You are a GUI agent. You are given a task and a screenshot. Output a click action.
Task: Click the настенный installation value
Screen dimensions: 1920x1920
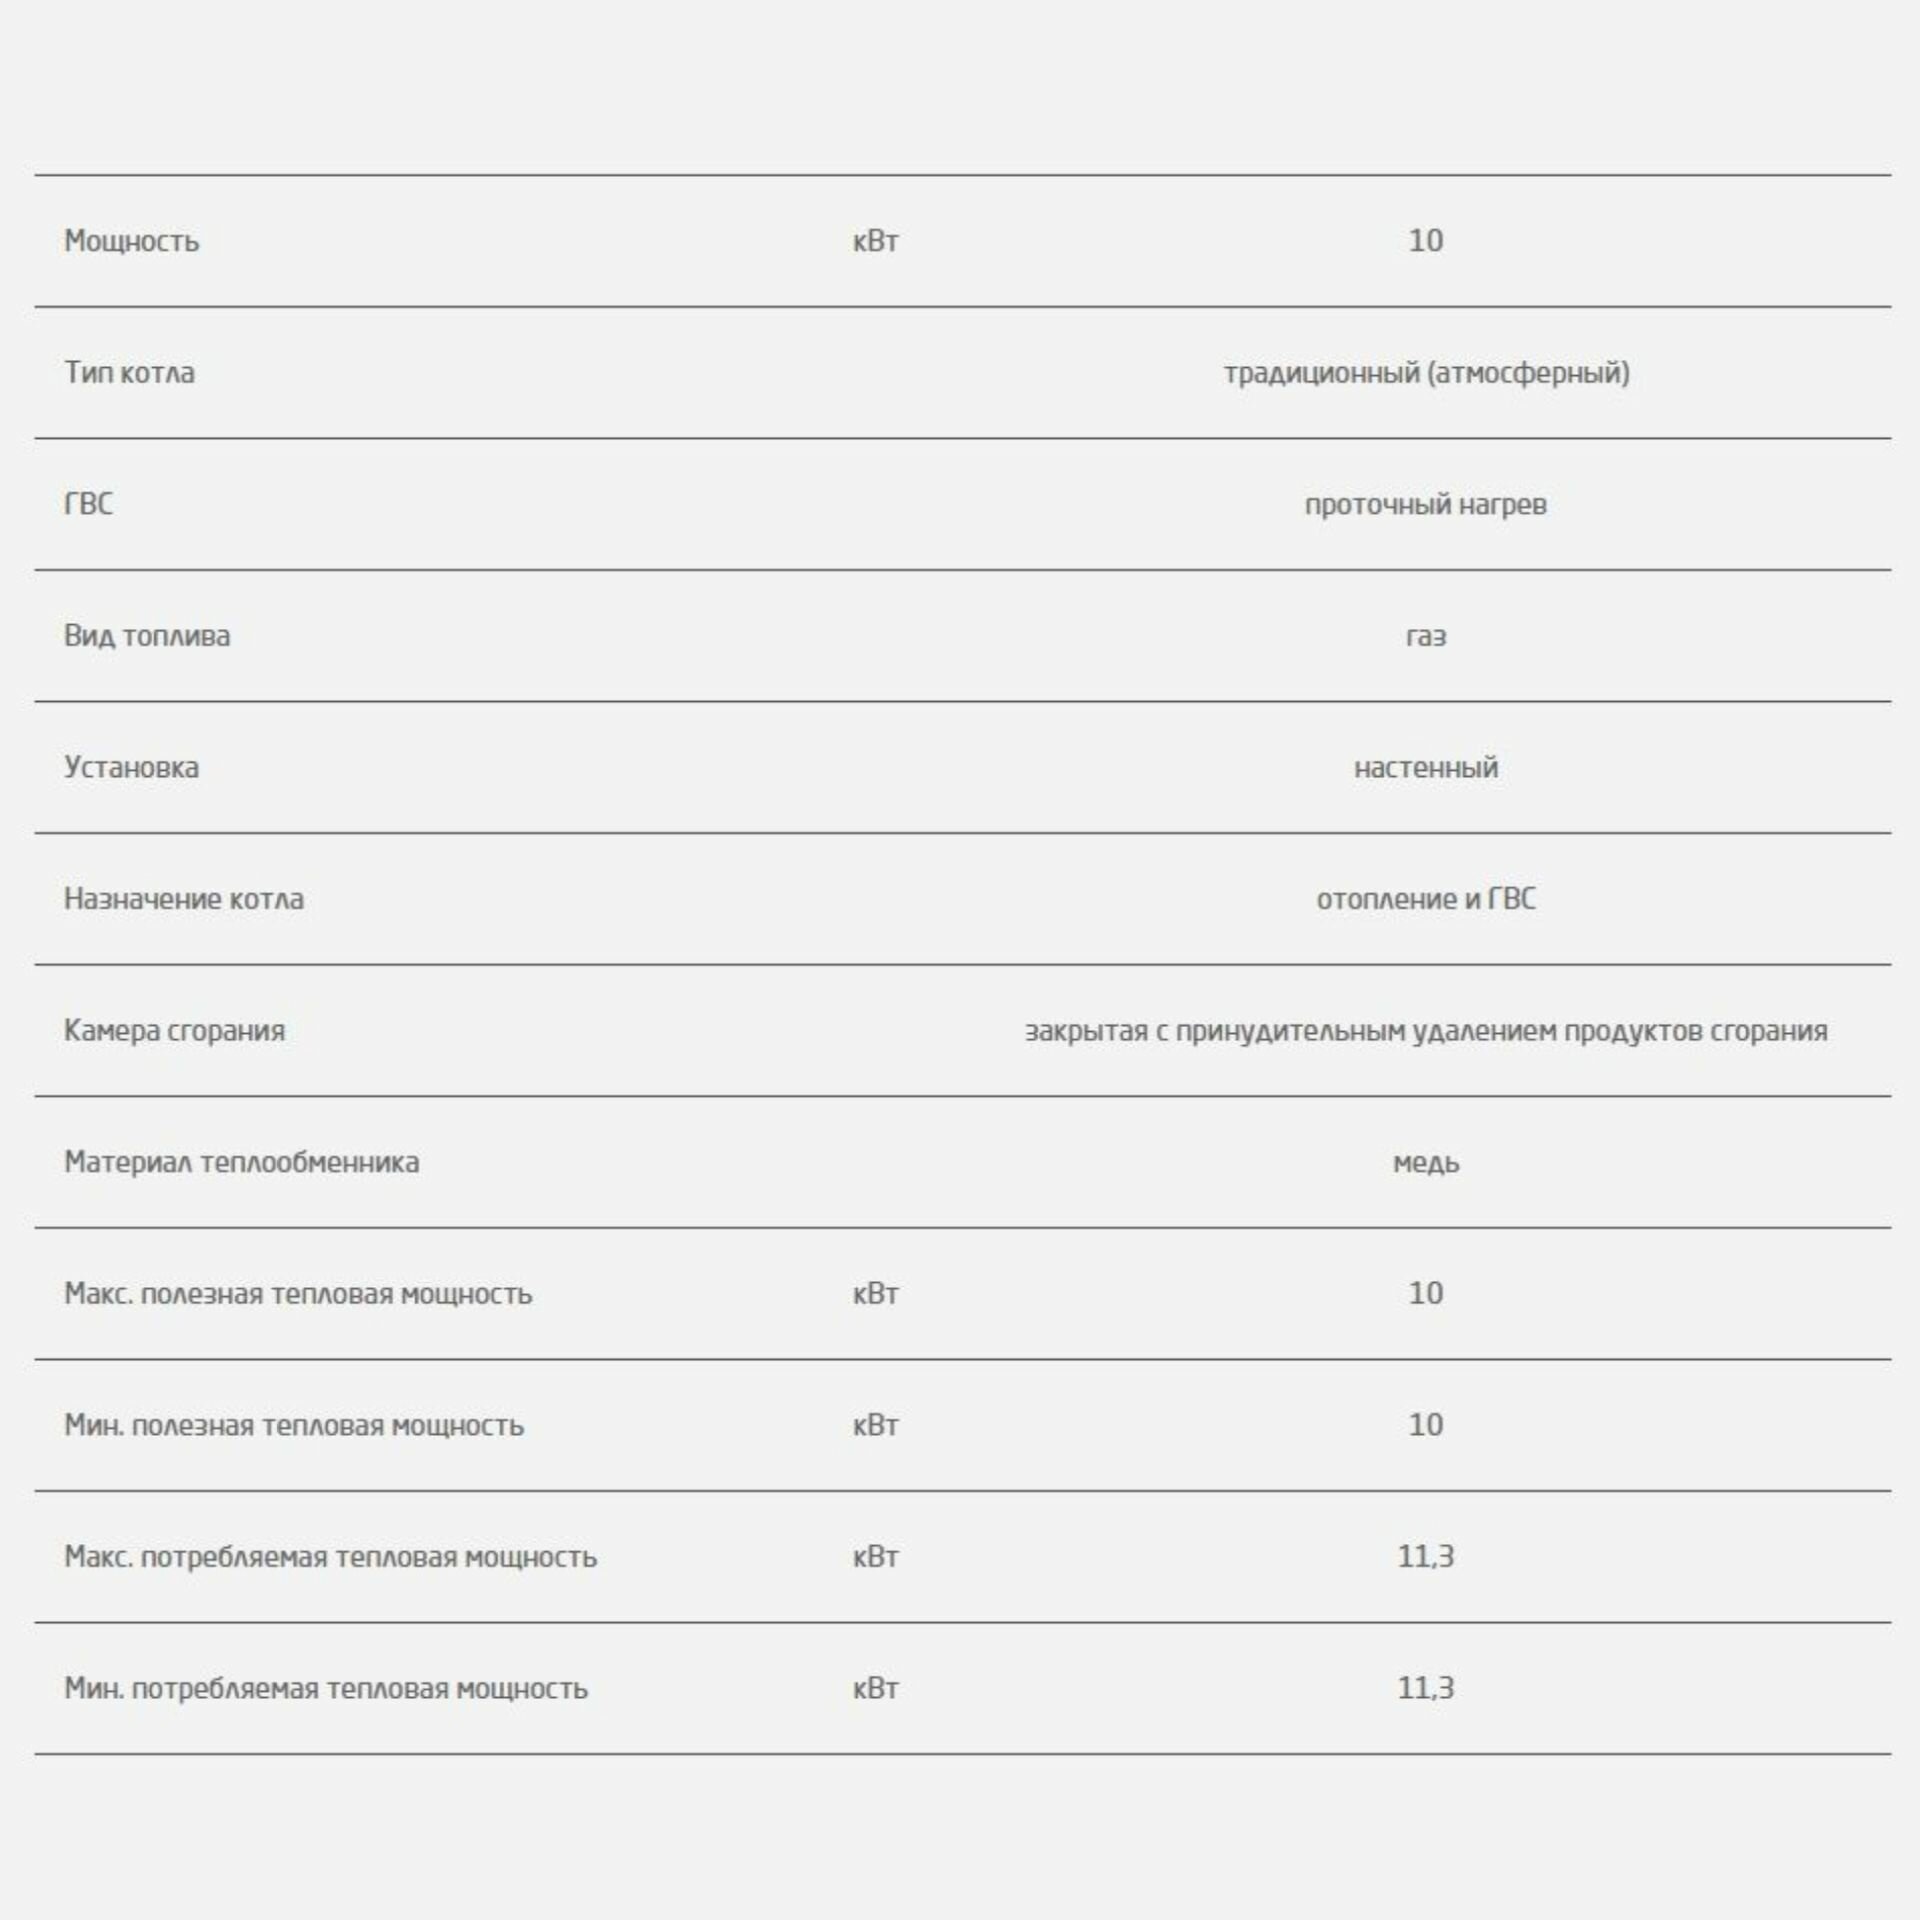(1425, 767)
